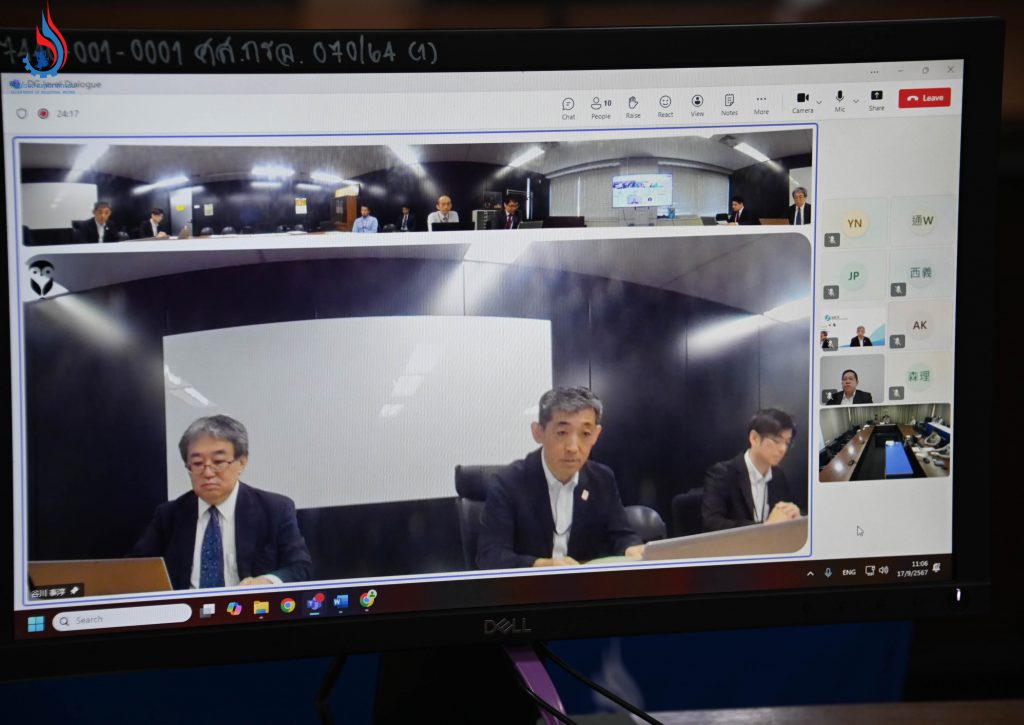Screen dimensions: 1024x725
Task: Toggle the taskbar volume speaker icon
Action: 883,570
